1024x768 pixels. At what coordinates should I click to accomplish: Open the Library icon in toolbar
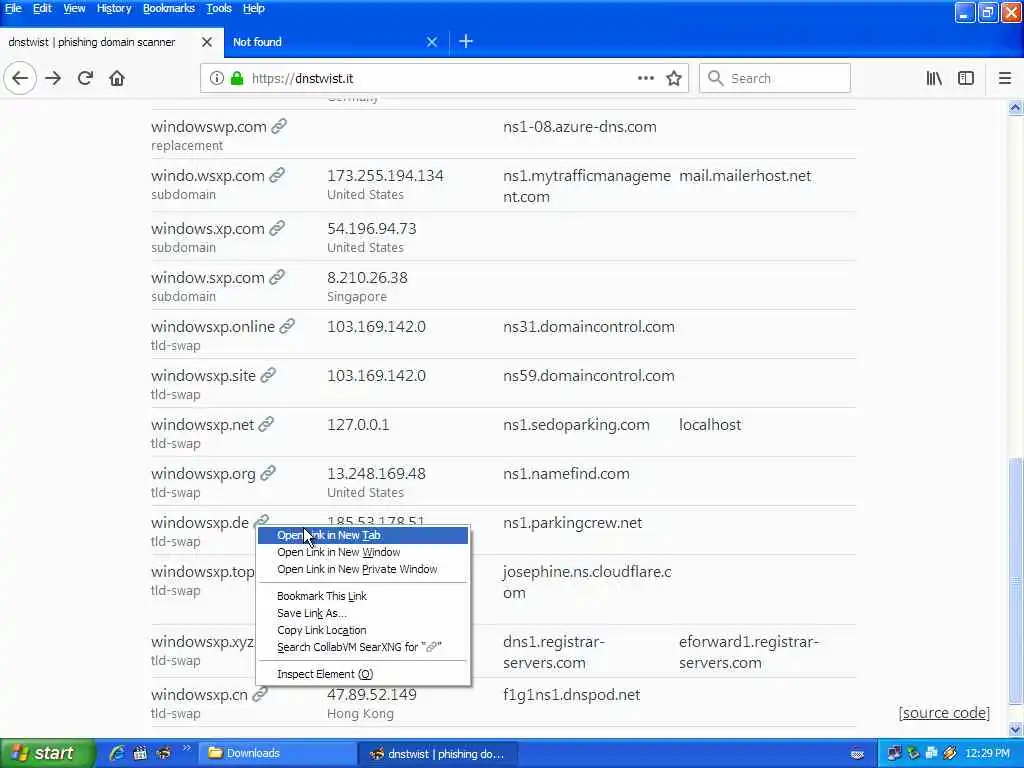[934, 78]
